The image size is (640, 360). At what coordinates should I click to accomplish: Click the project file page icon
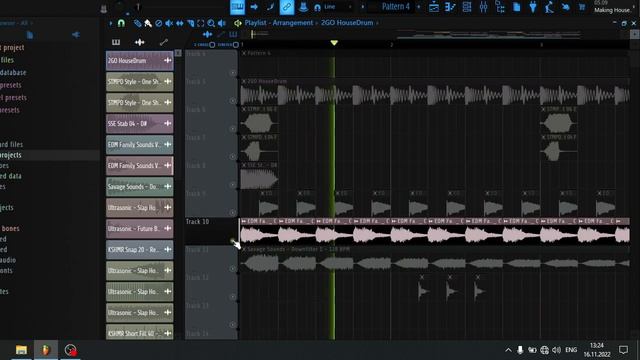(516, 7)
